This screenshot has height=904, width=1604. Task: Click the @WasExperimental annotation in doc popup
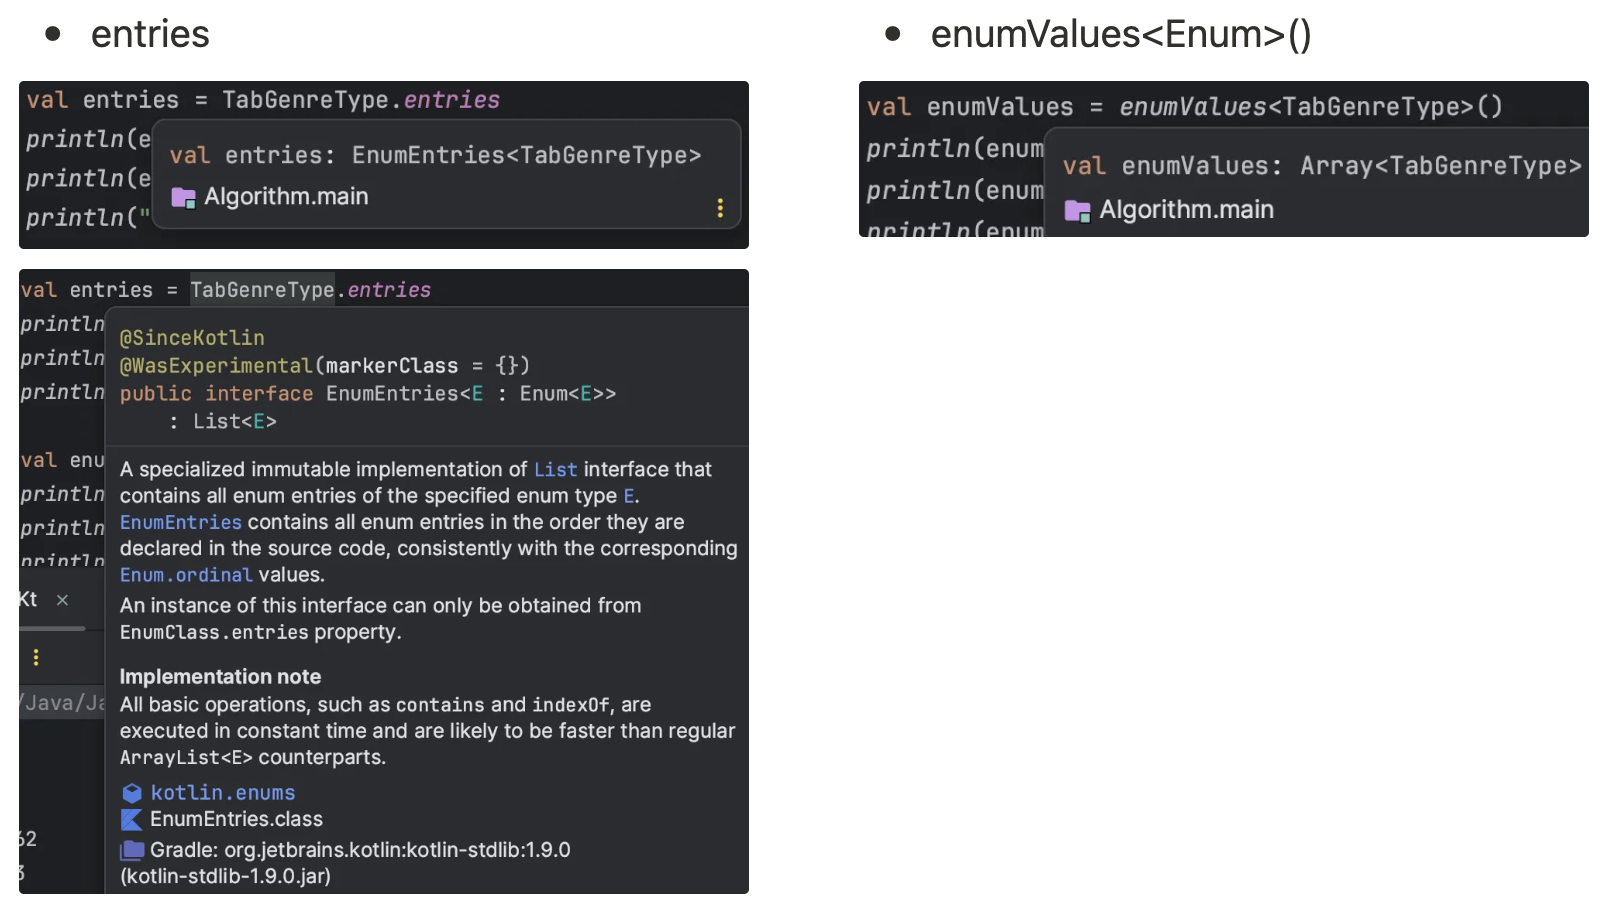tap(216, 366)
